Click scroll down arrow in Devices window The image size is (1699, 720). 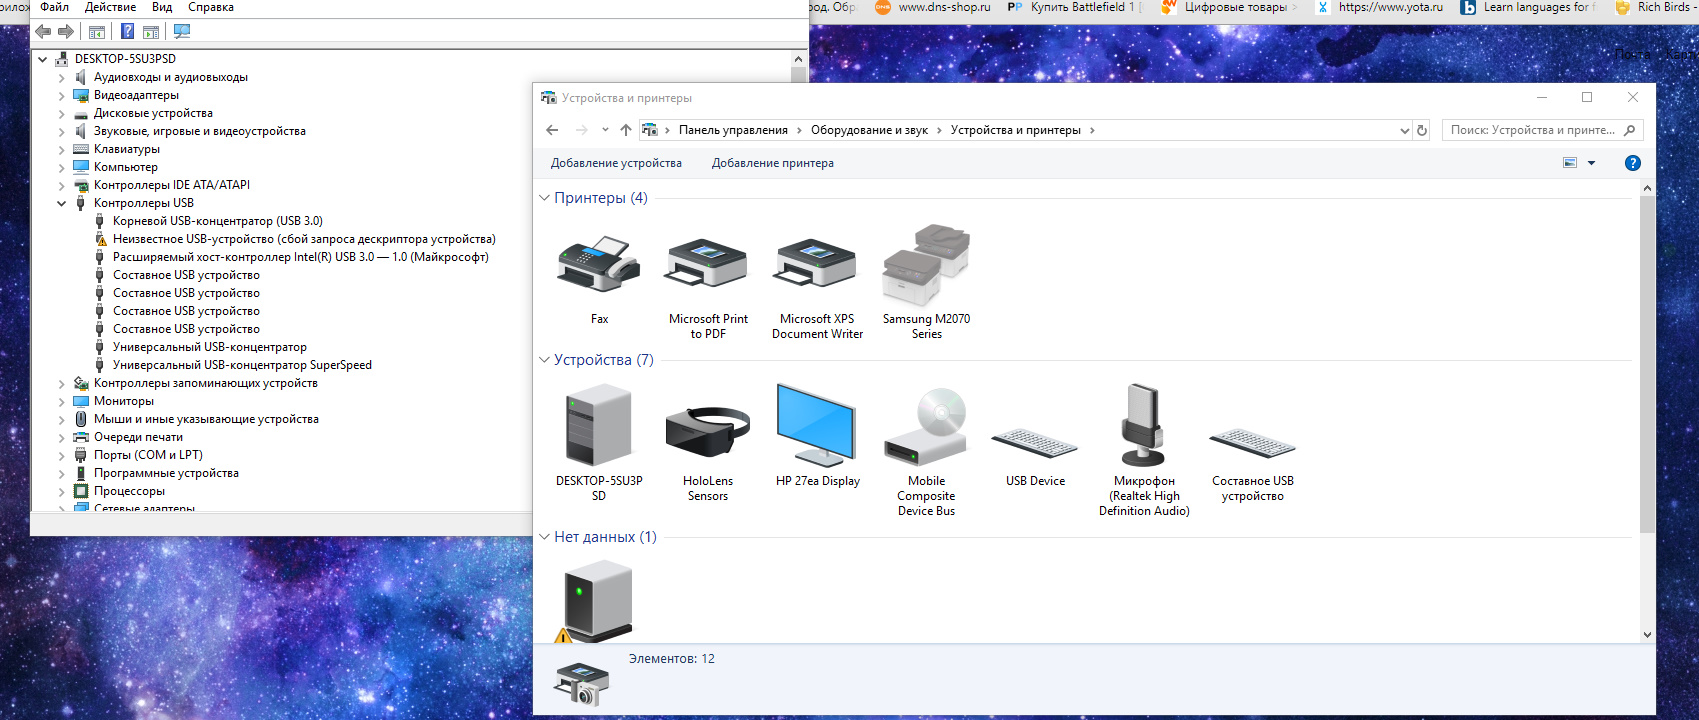point(1647,635)
